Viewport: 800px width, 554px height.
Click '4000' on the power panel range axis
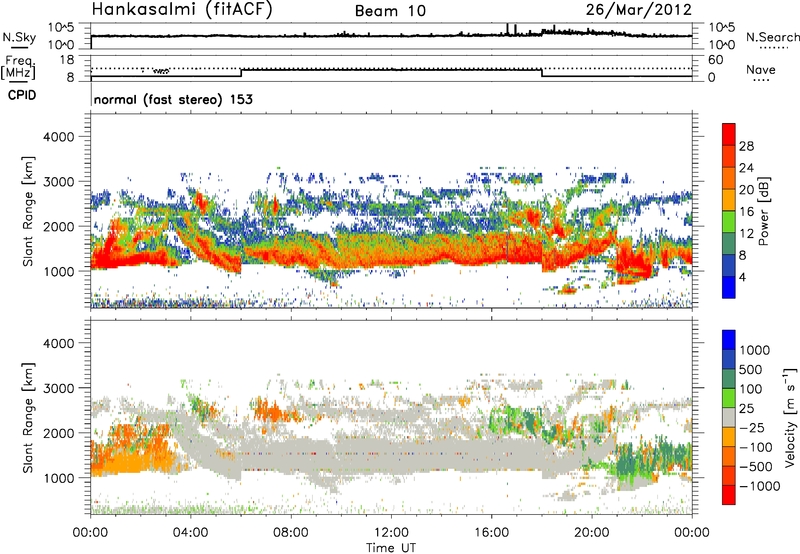click(x=59, y=137)
